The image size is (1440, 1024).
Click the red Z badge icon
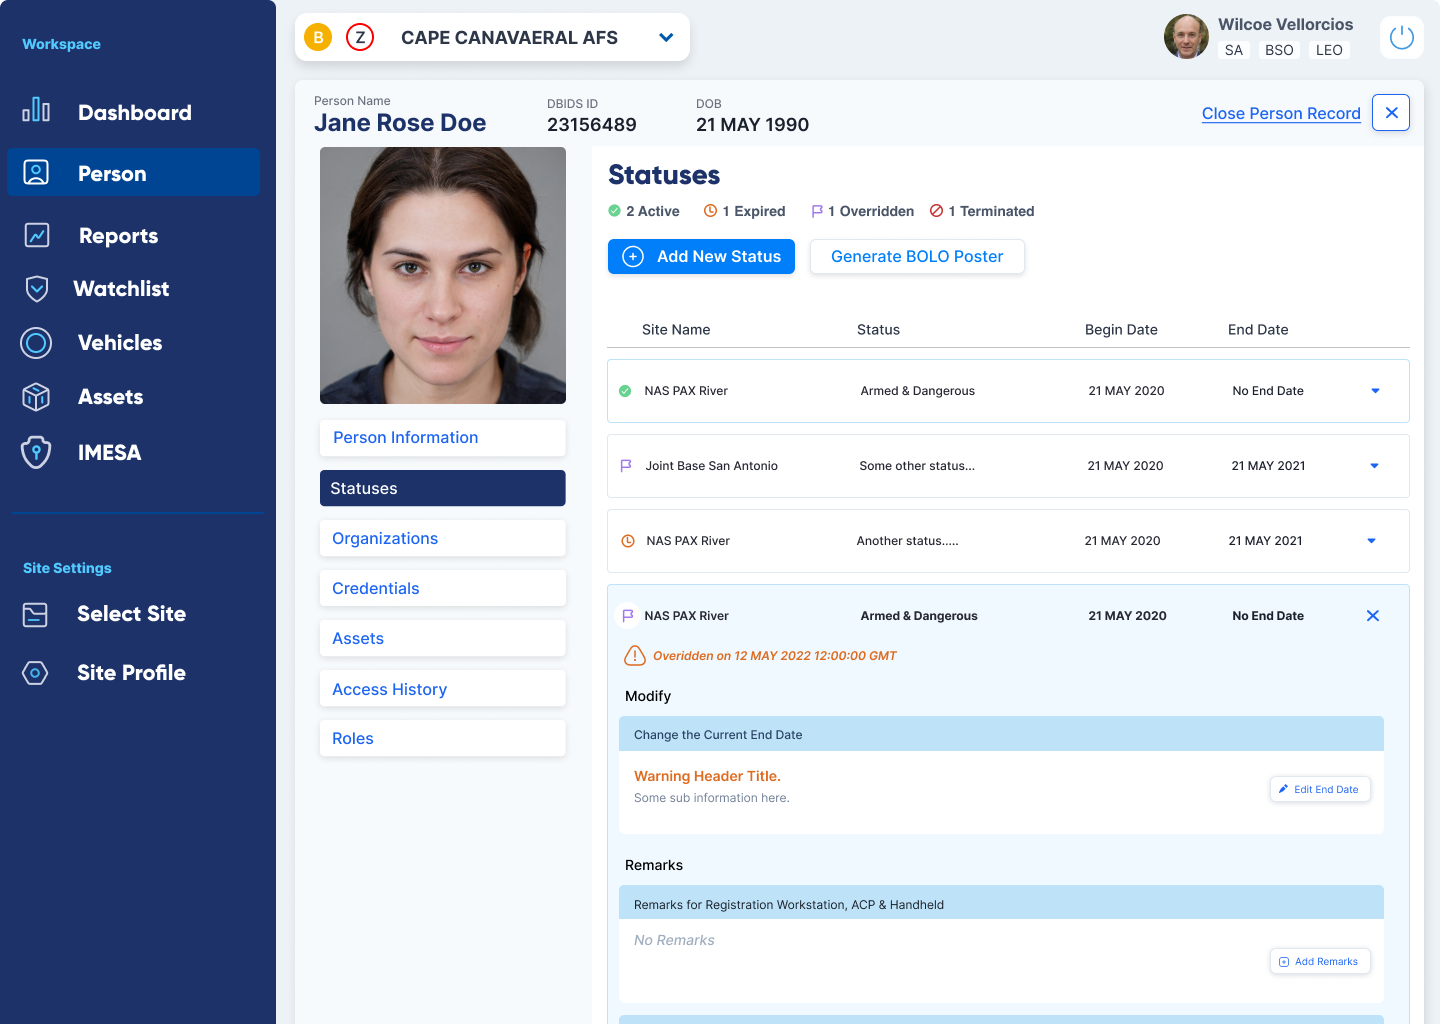tap(360, 38)
